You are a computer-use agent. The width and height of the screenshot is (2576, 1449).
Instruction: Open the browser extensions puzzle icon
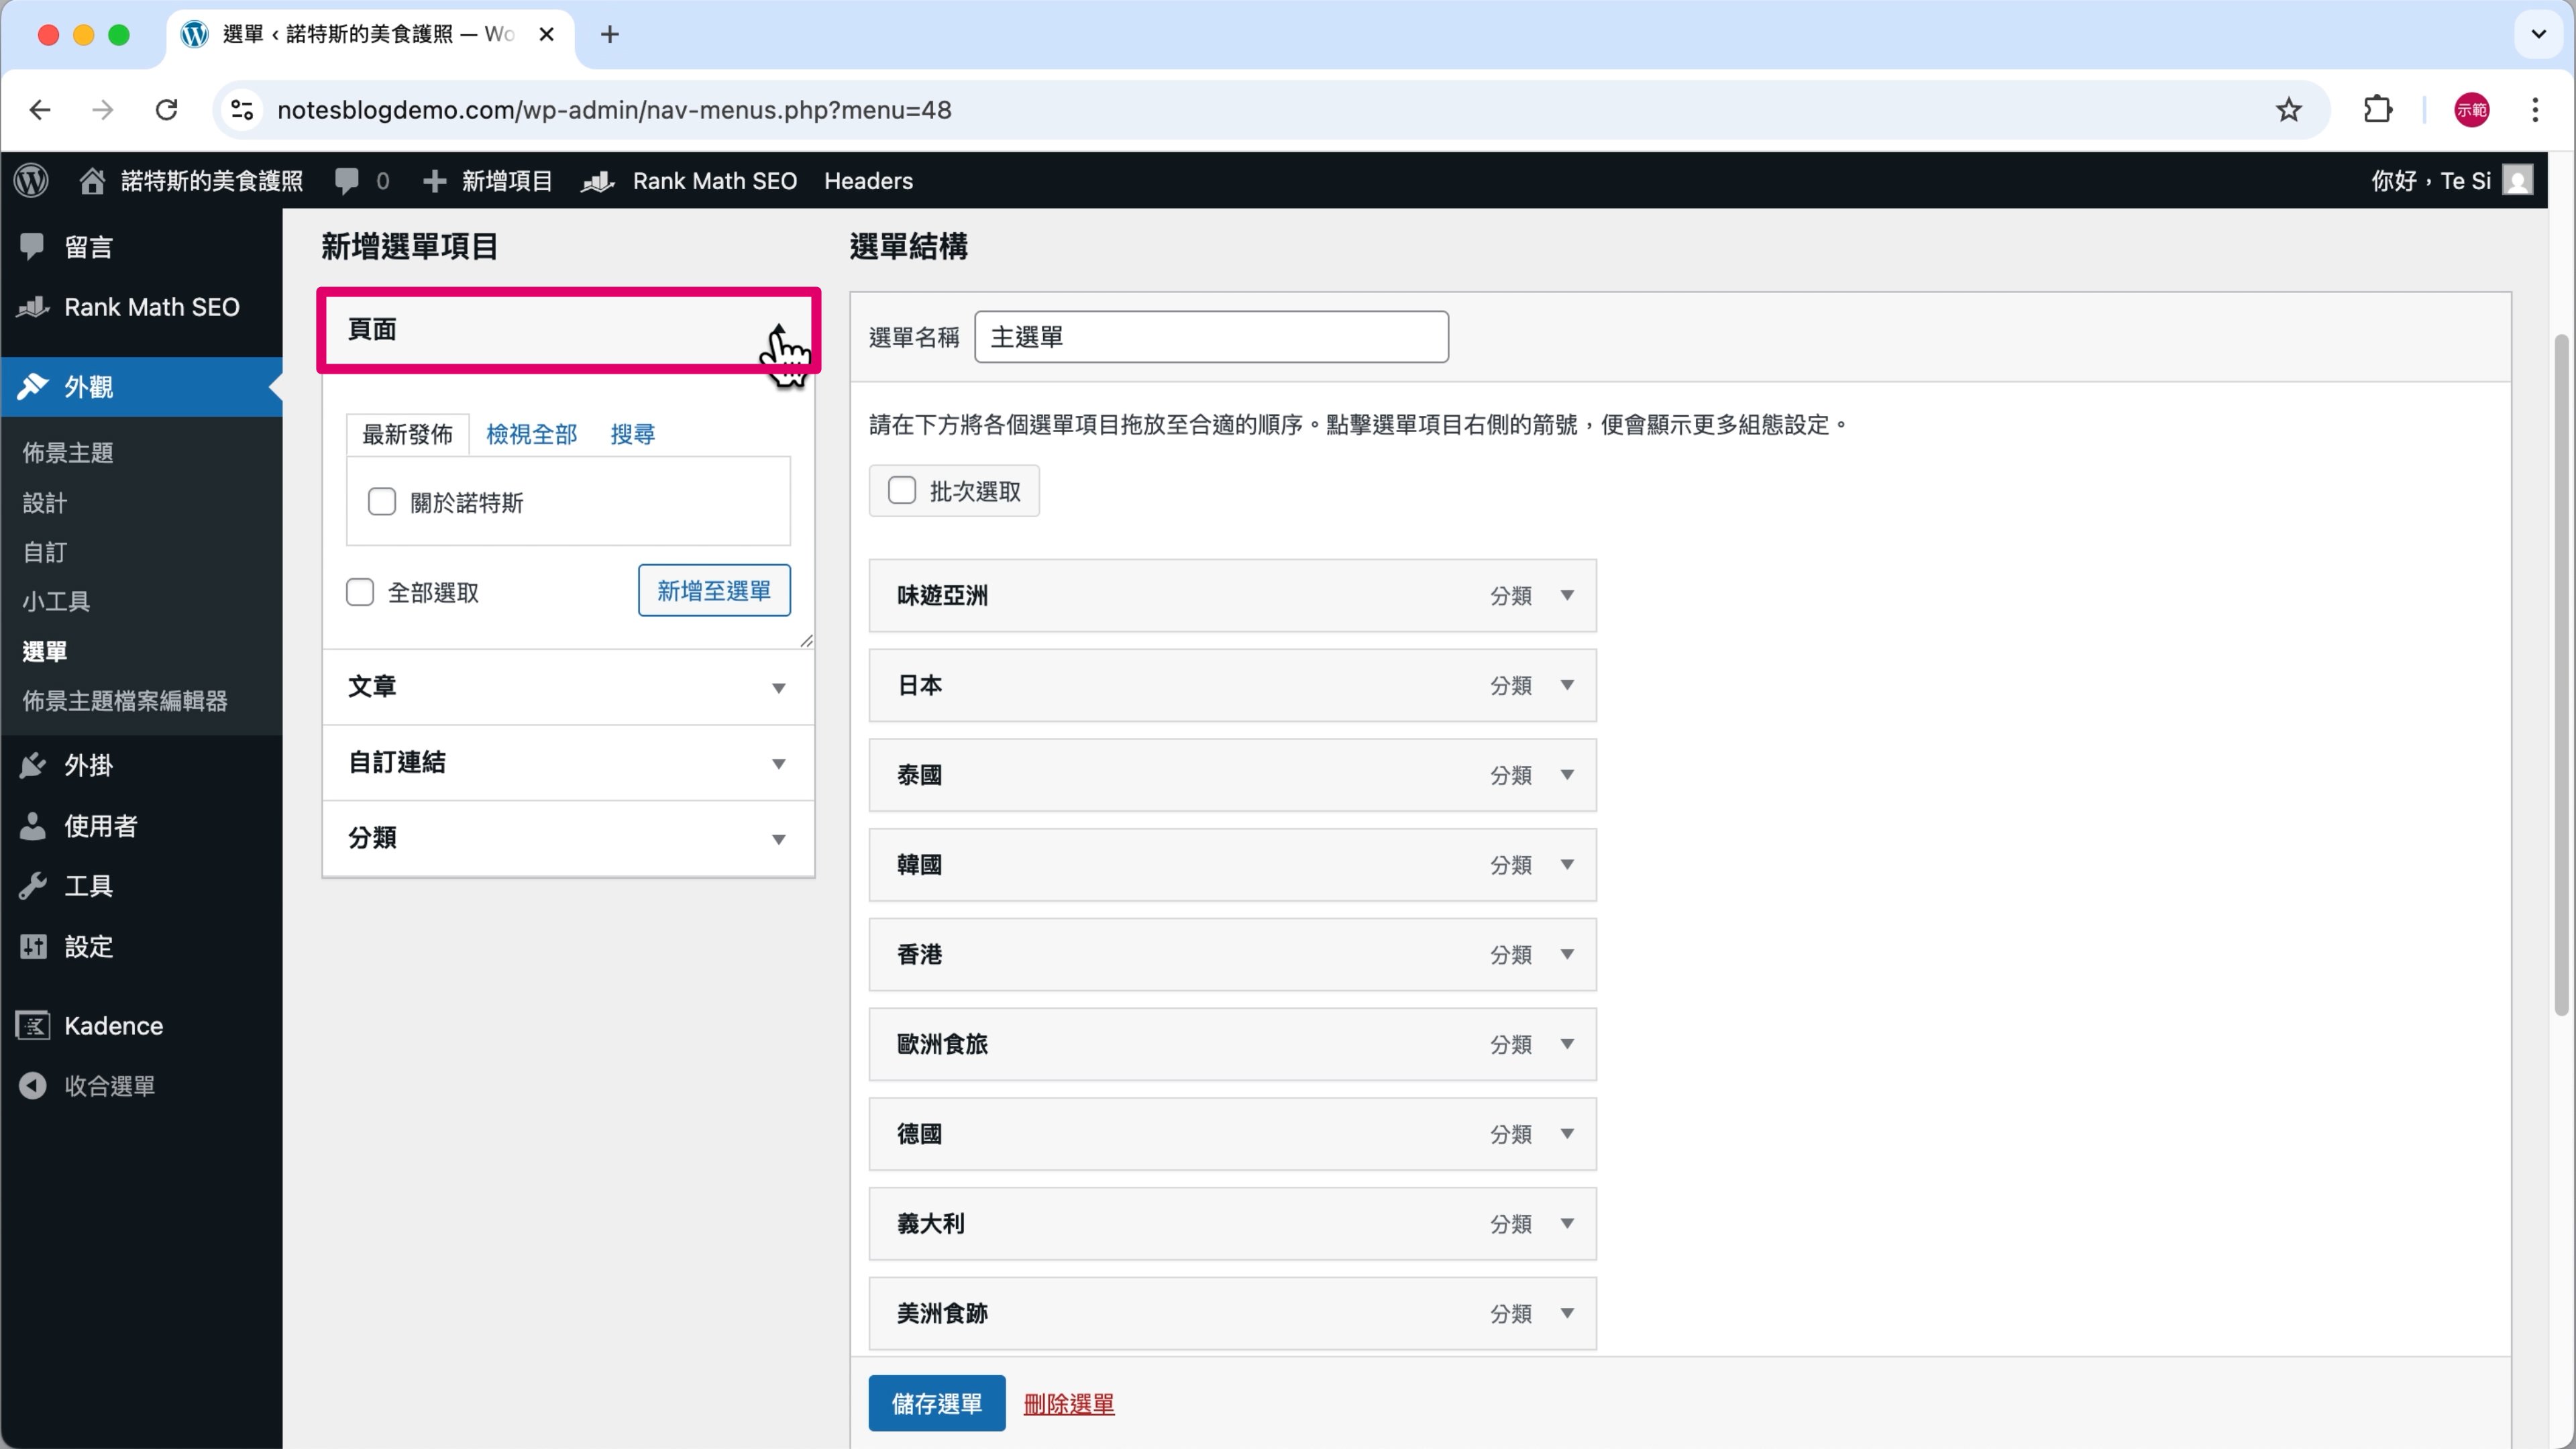tap(2378, 110)
